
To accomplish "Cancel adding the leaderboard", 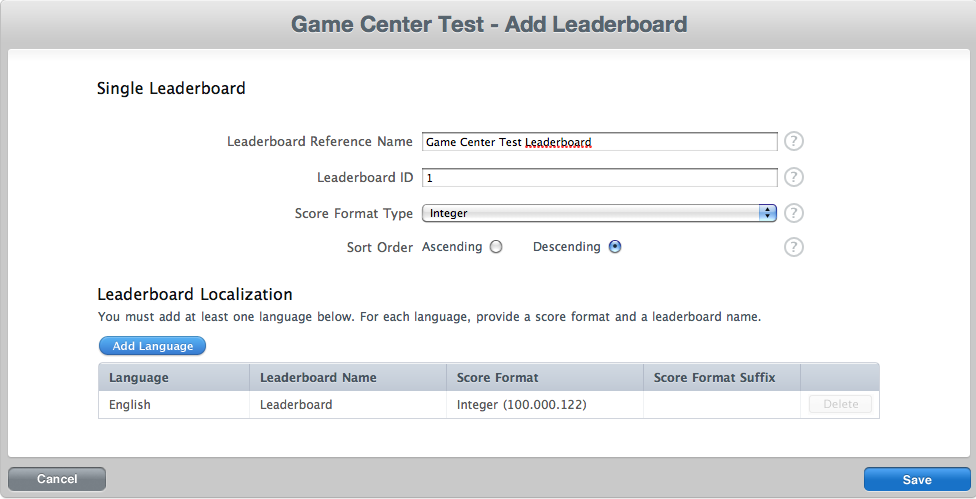I will (57, 479).
